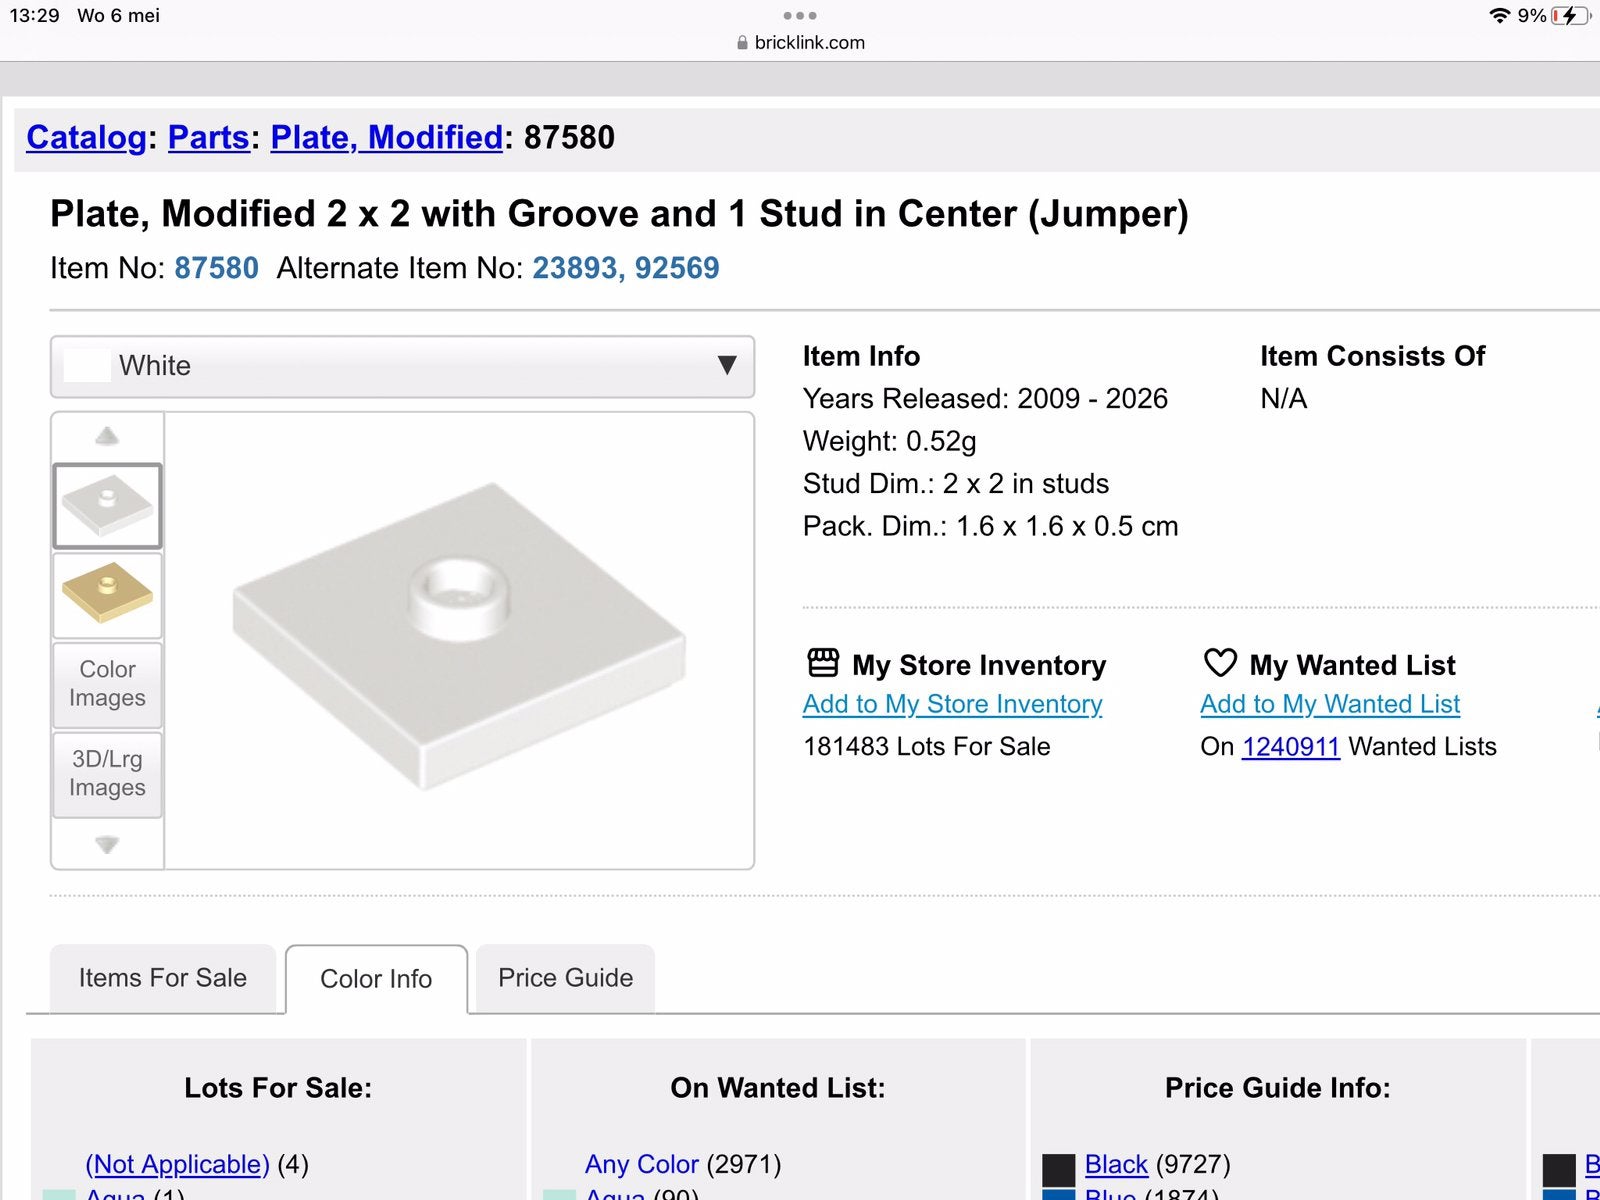
Task: Click the large white plate image
Action: tap(459, 636)
